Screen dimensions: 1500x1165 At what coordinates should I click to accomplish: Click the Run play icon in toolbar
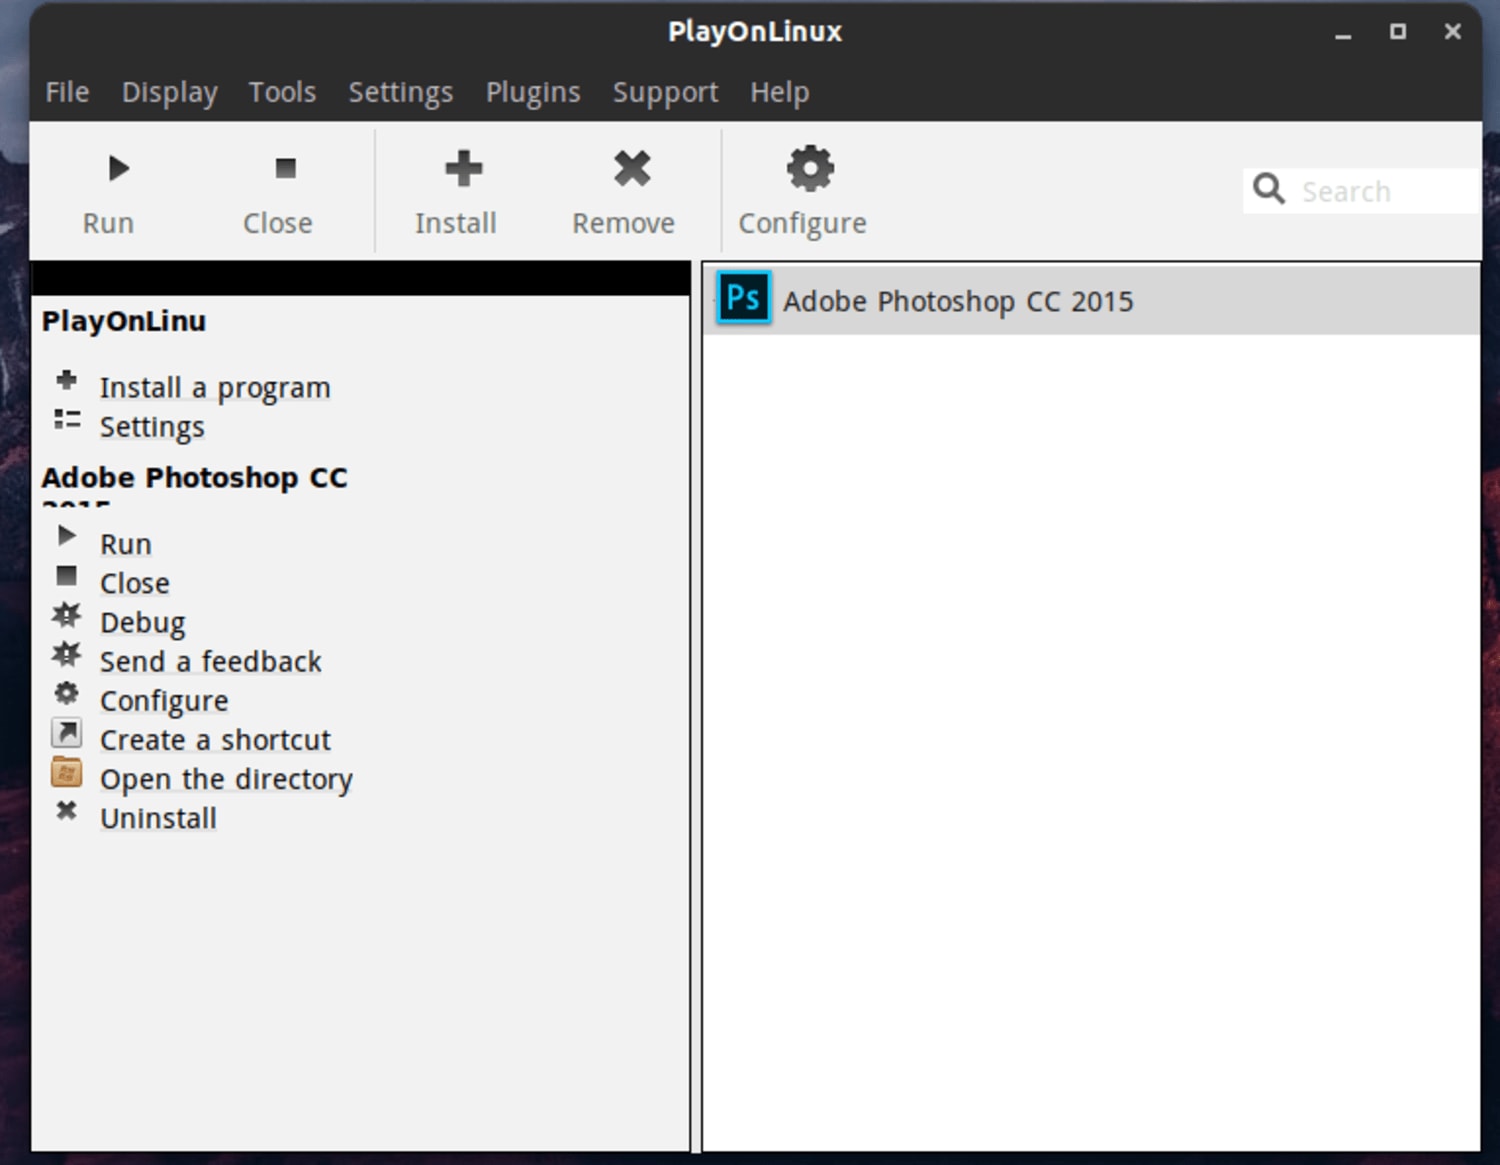119,168
